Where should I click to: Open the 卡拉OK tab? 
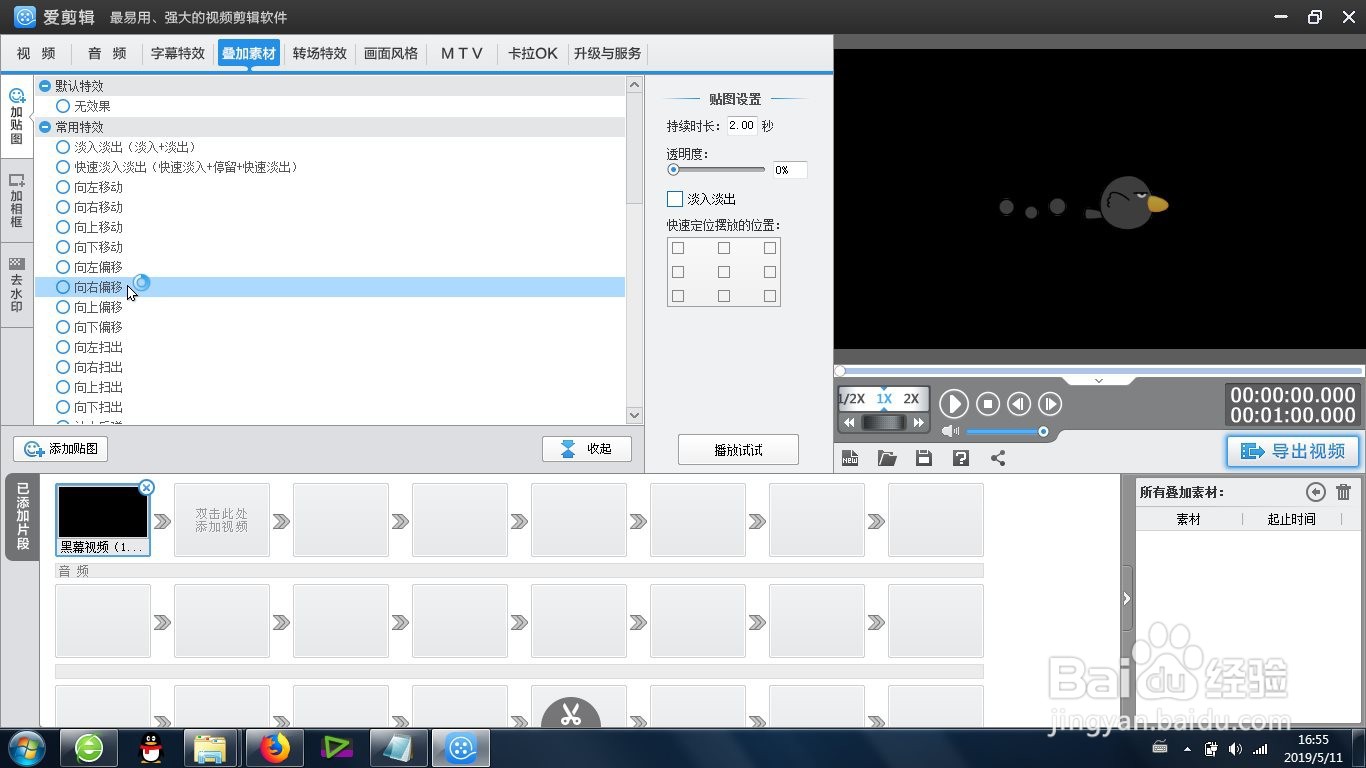[x=533, y=54]
